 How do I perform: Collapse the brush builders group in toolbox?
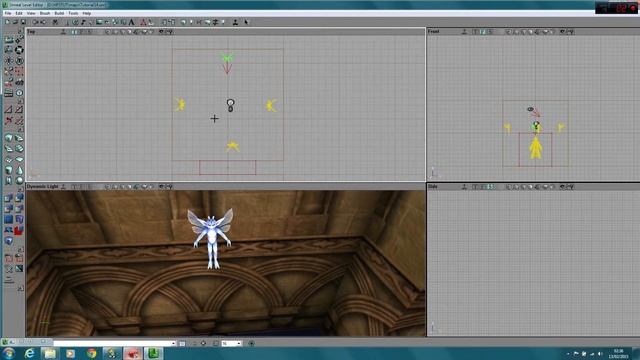[x=20, y=129]
